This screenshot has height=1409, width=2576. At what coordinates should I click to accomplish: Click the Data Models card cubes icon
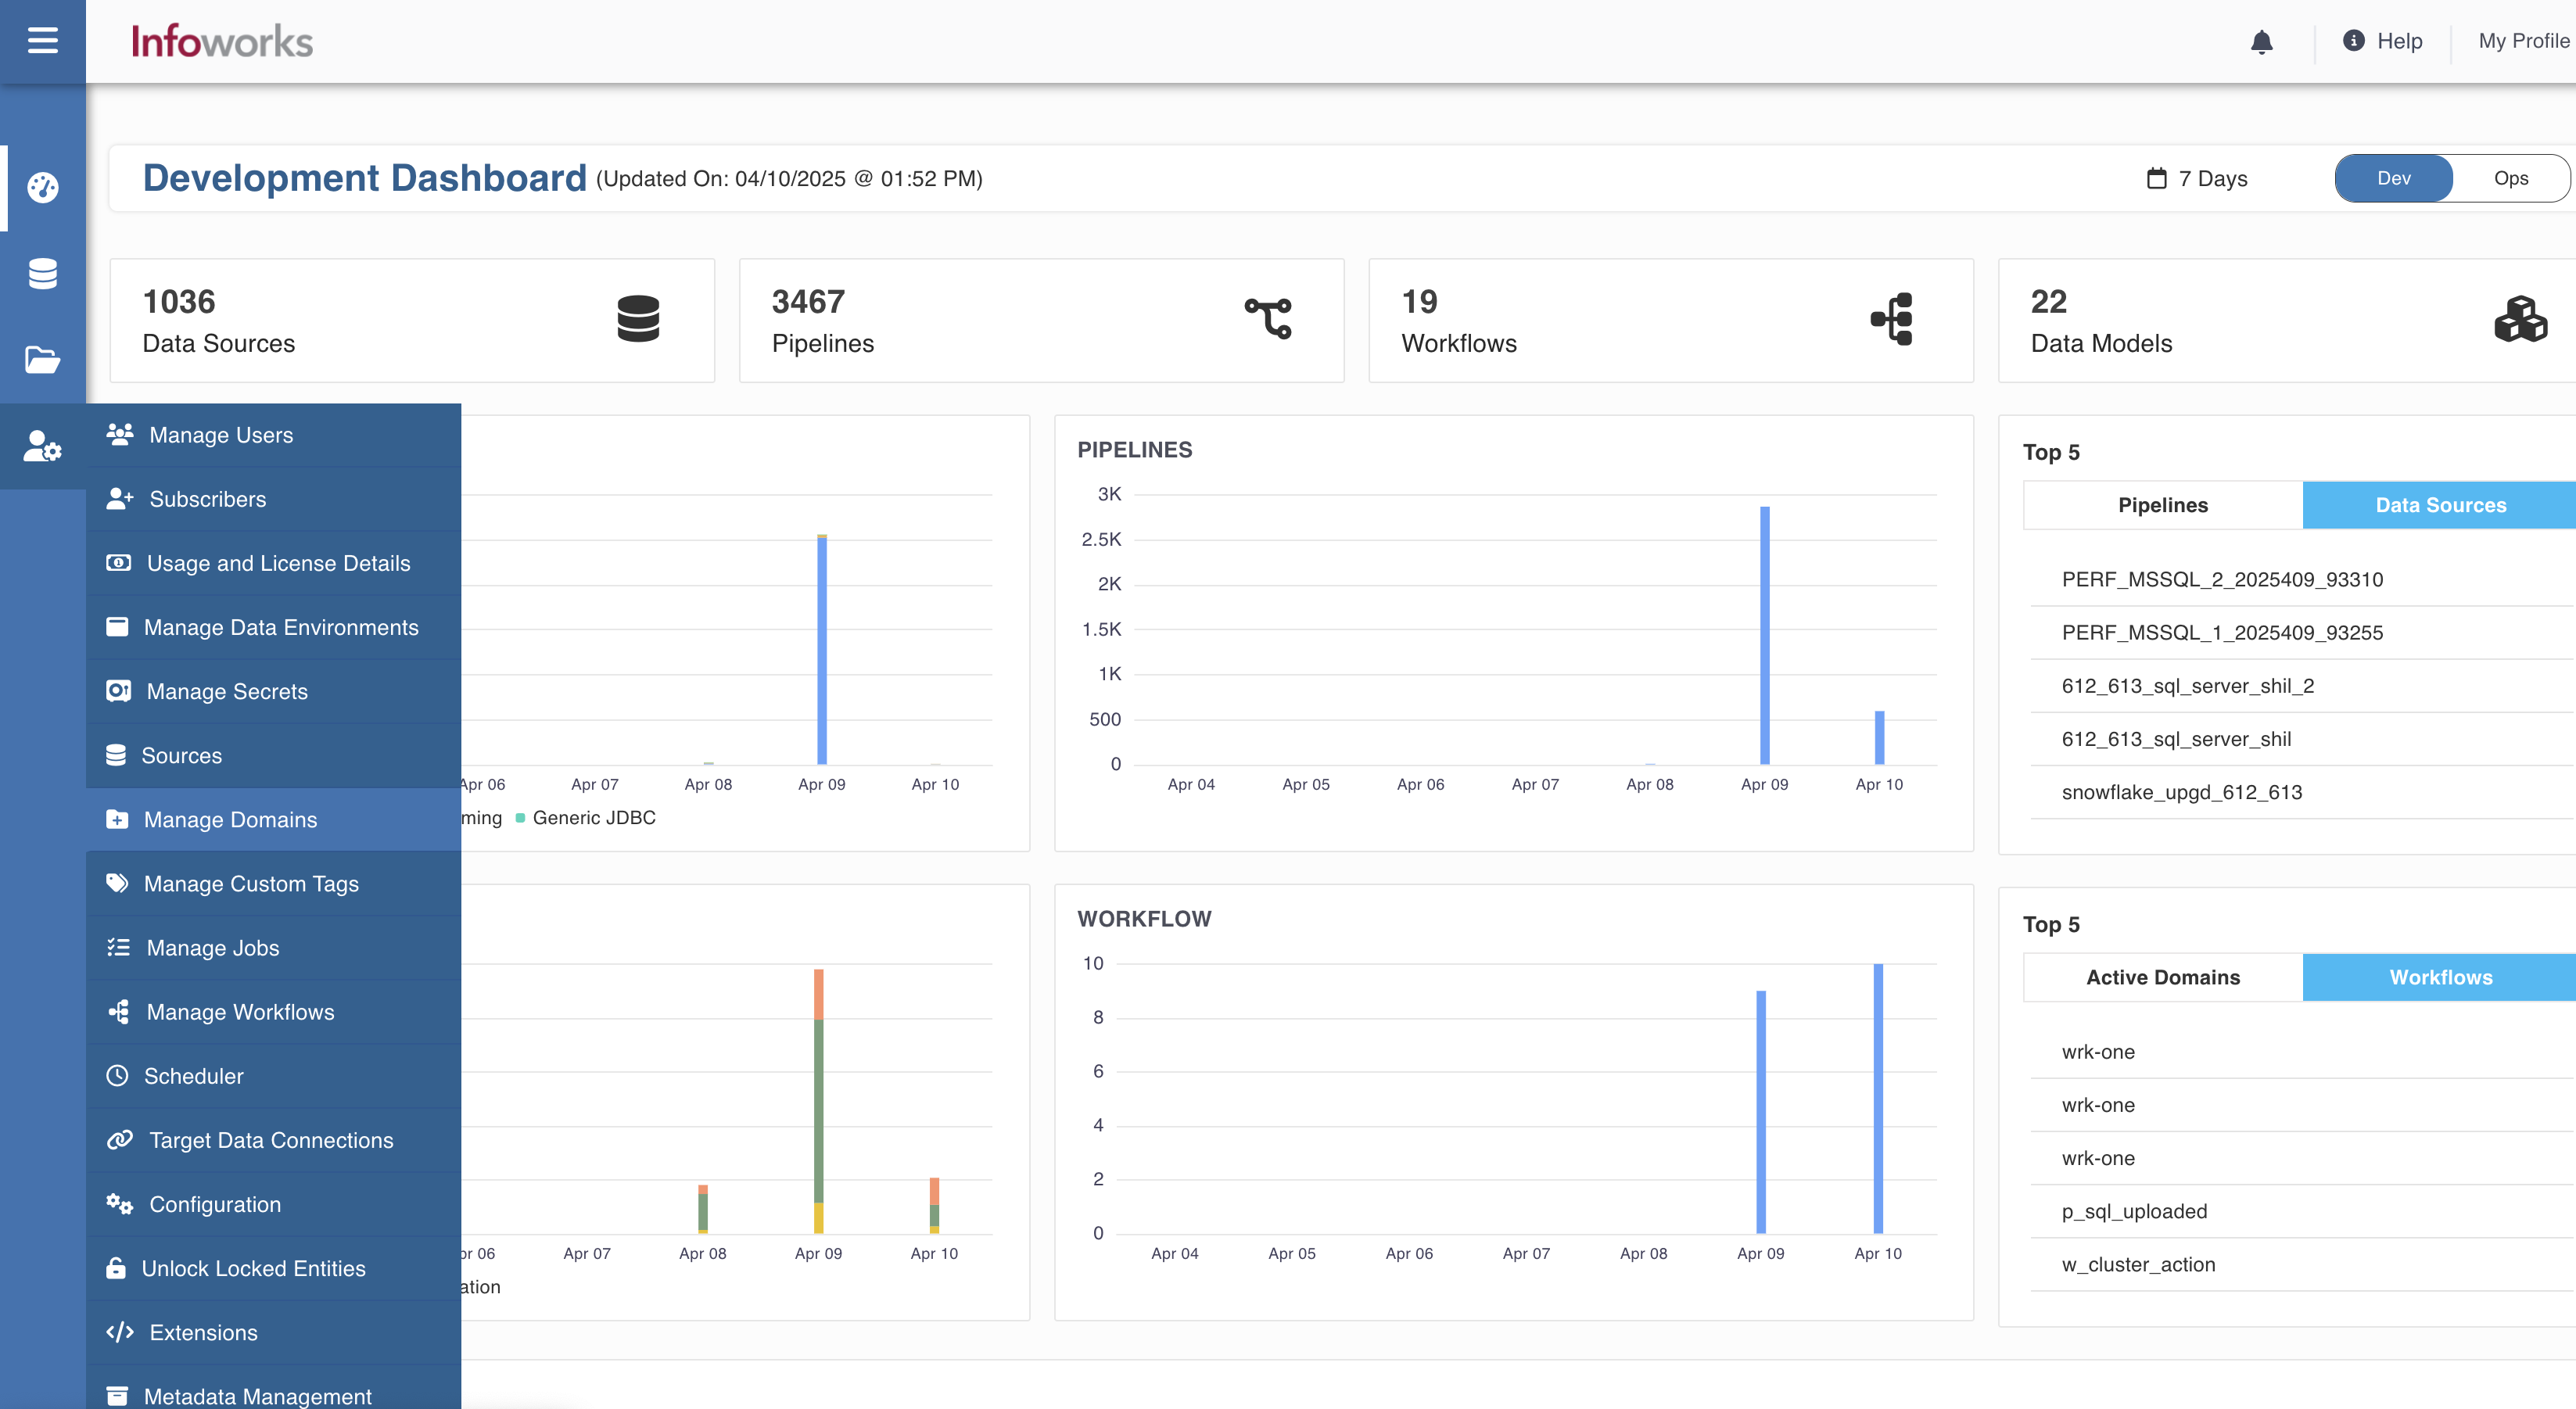click(2520, 319)
